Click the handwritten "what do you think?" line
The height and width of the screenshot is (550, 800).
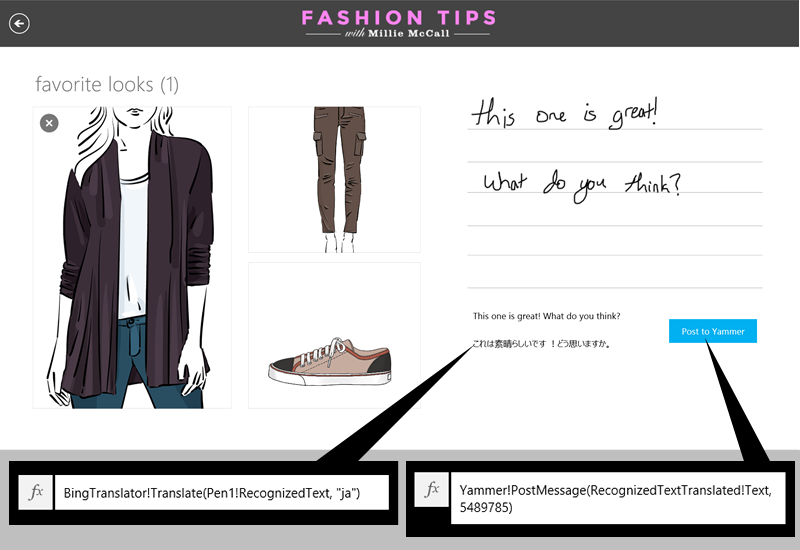click(x=582, y=186)
